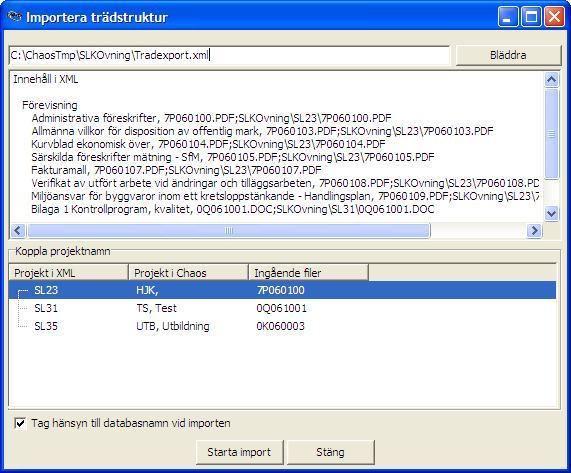The height and width of the screenshot is (473, 571).
Task: Click the Bläddra browse button
Action: (x=508, y=55)
